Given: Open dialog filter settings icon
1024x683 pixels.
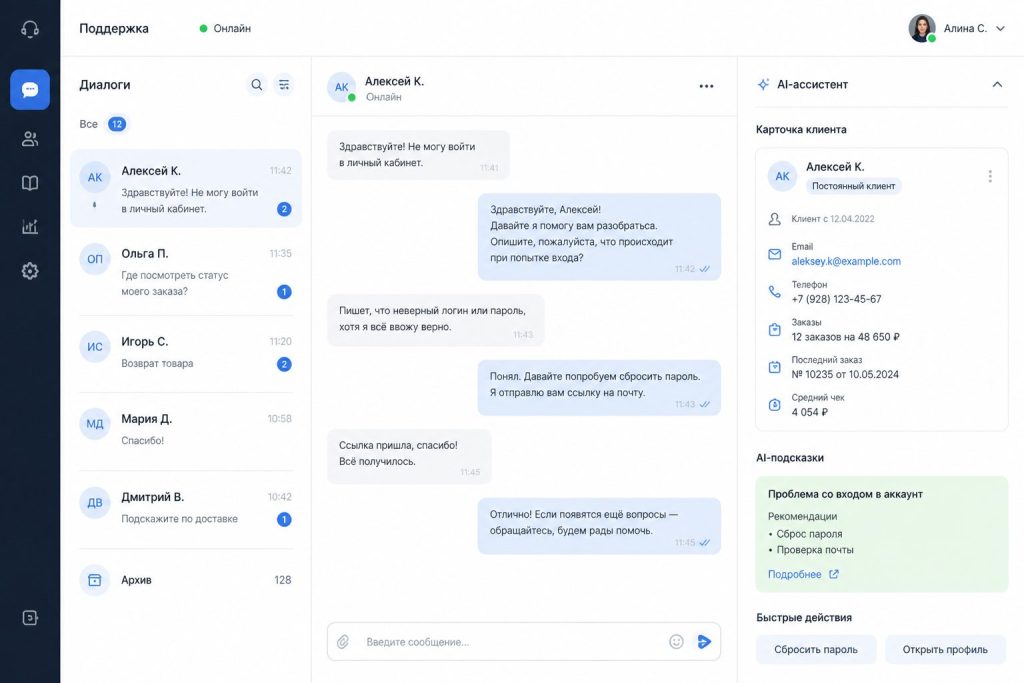Looking at the screenshot, I should coord(284,85).
